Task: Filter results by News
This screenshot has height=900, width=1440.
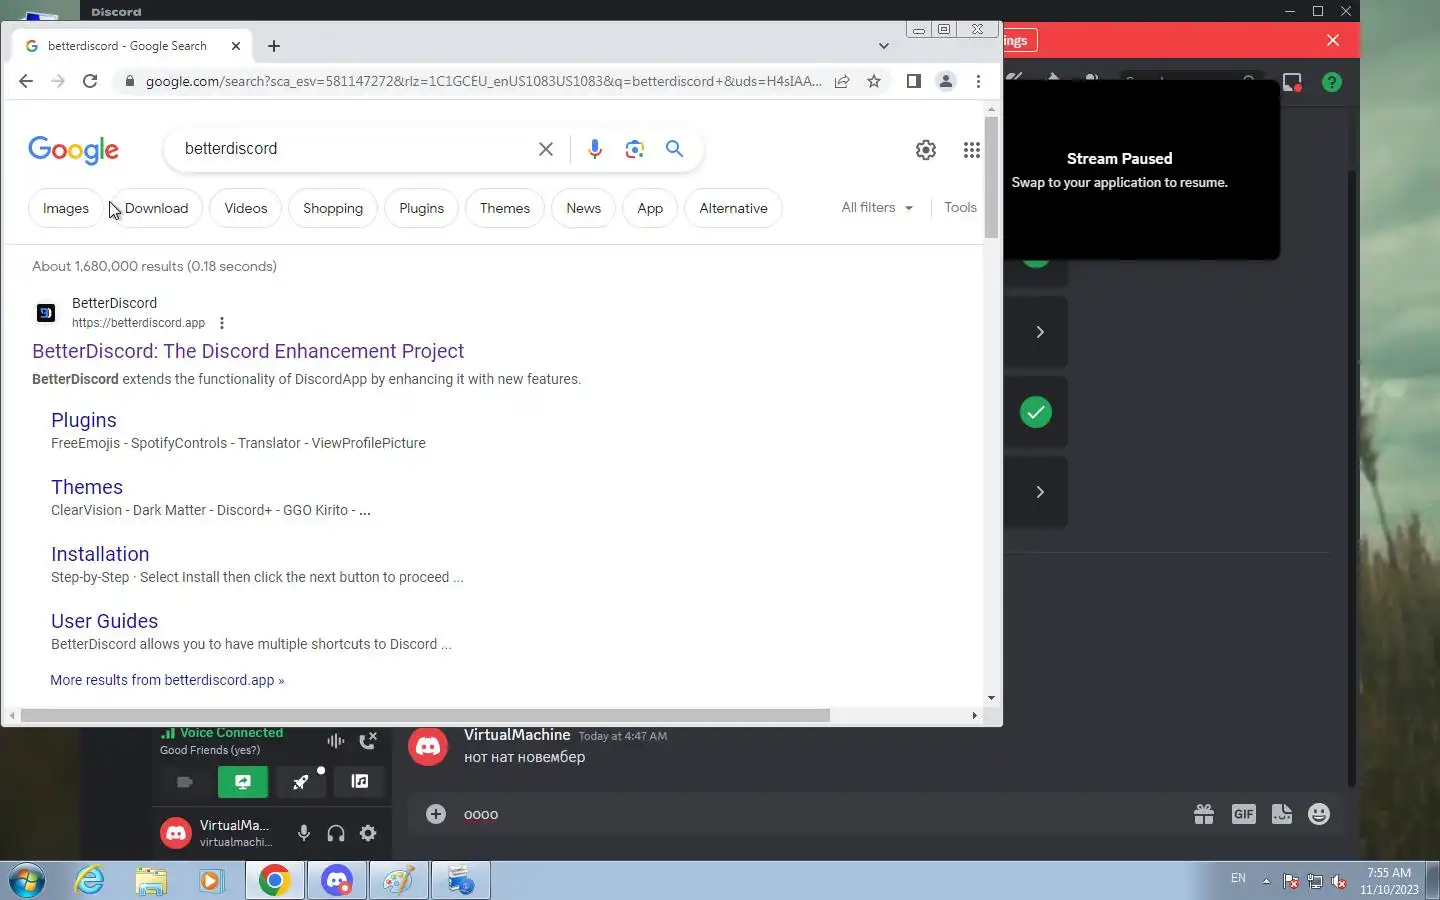Action: (x=584, y=208)
